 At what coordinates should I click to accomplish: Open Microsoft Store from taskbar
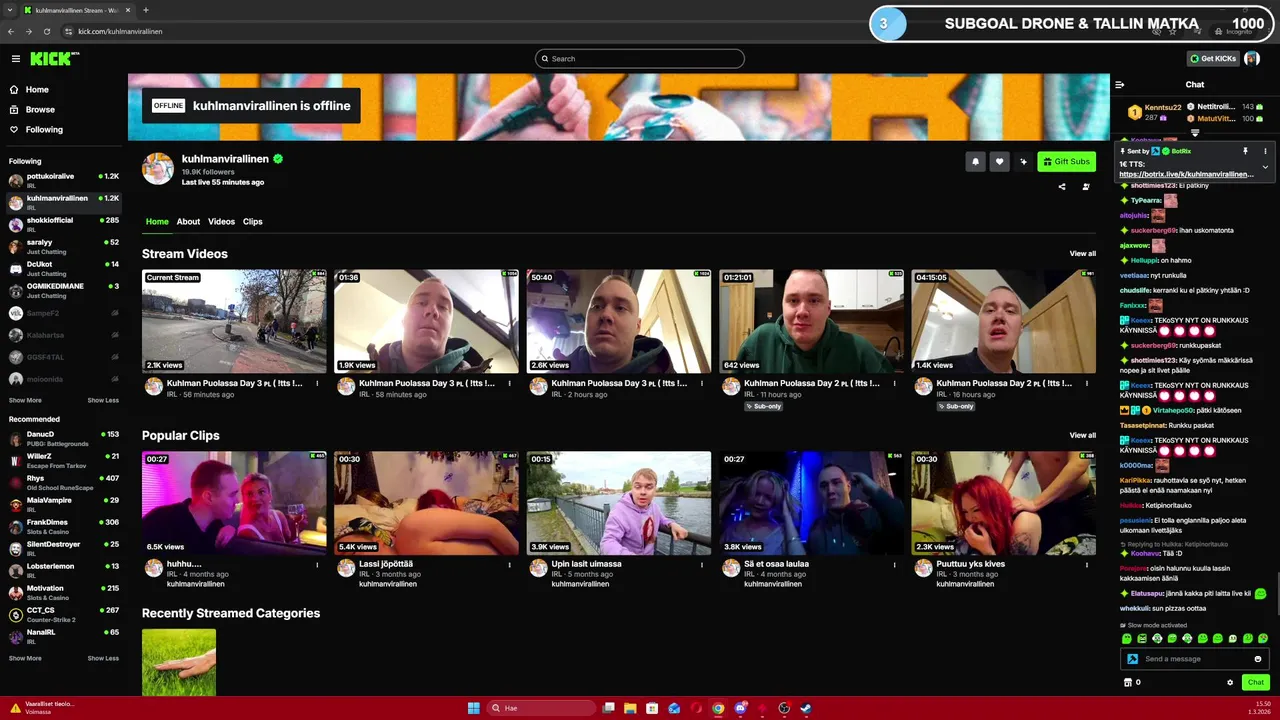click(652, 708)
